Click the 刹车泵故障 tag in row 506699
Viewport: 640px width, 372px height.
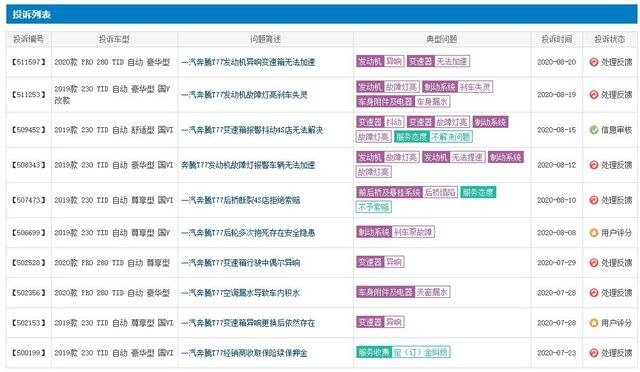coord(413,232)
